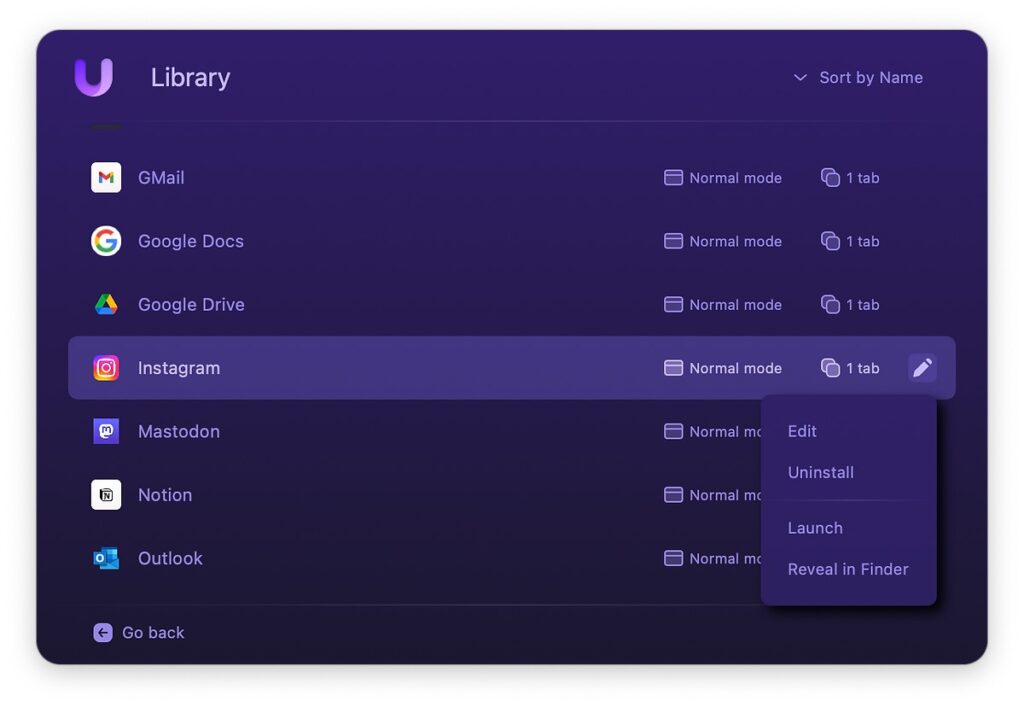Click the chevron beside Sort by Name
The image size is (1024, 707).
pyautogui.click(x=800, y=78)
